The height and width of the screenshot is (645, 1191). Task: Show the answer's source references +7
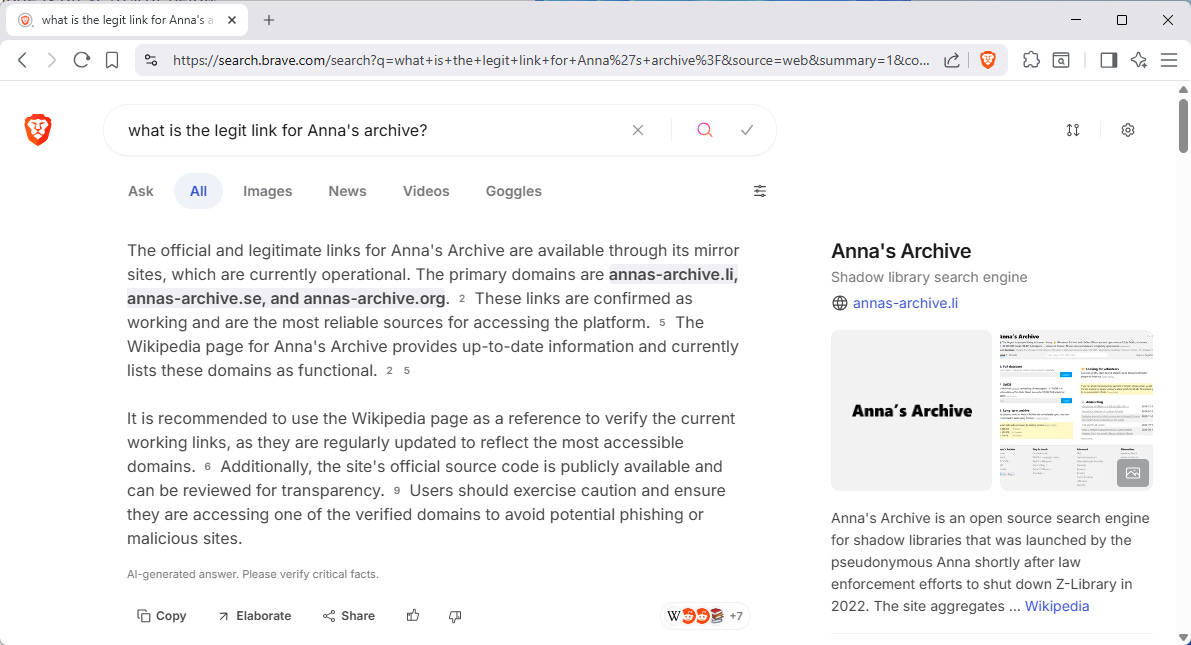(706, 615)
